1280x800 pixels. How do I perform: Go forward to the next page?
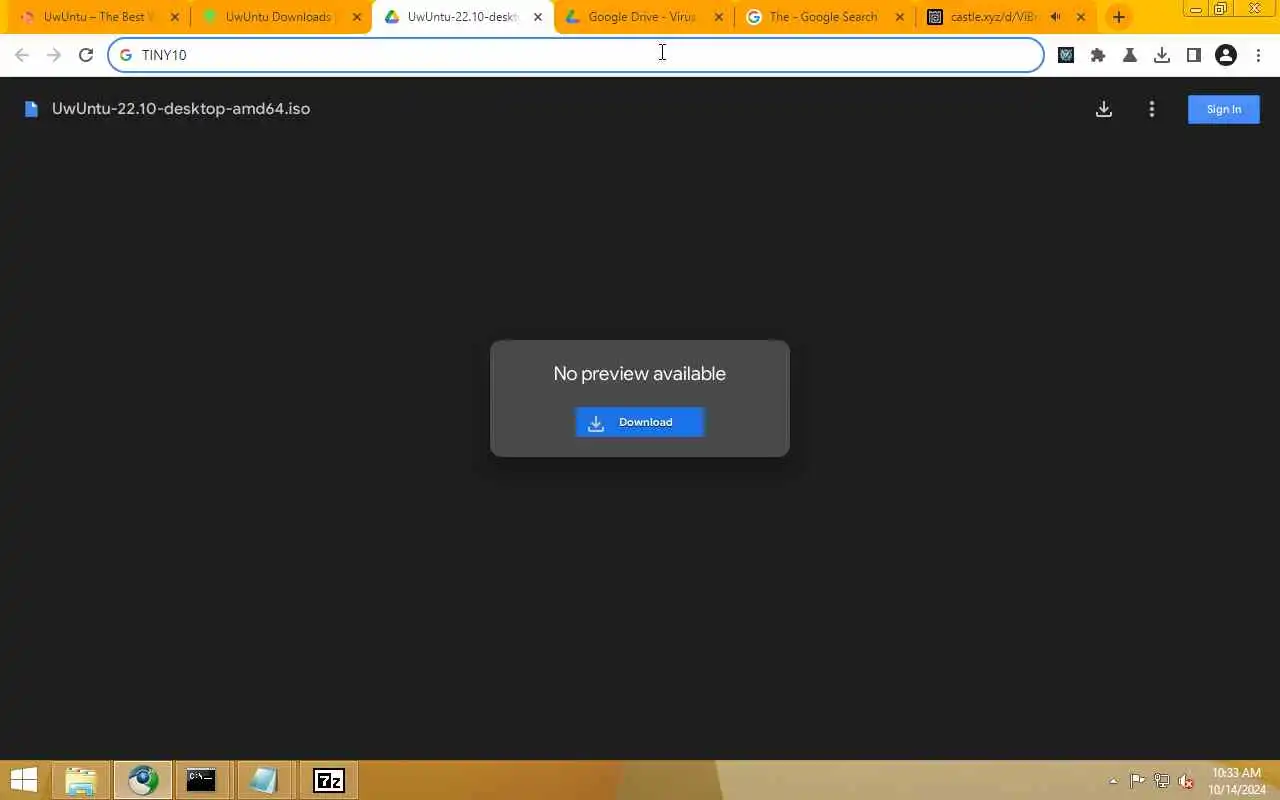click(54, 55)
